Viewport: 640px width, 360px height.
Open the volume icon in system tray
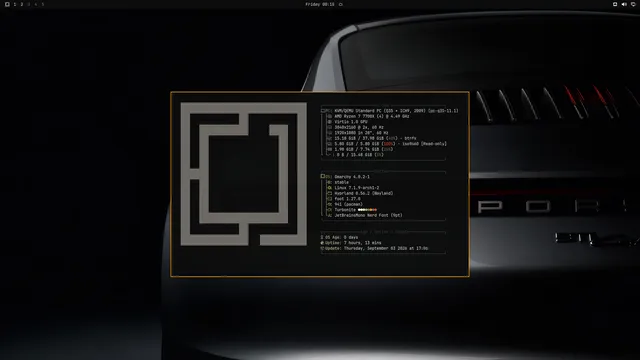tap(624, 4)
